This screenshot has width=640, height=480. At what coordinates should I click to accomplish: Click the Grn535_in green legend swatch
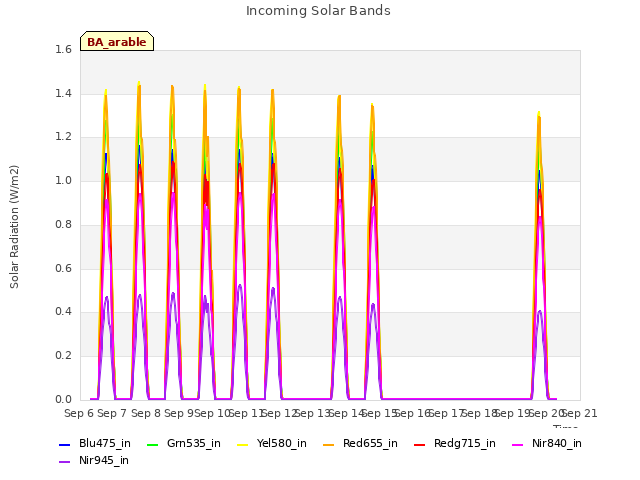click(152, 444)
